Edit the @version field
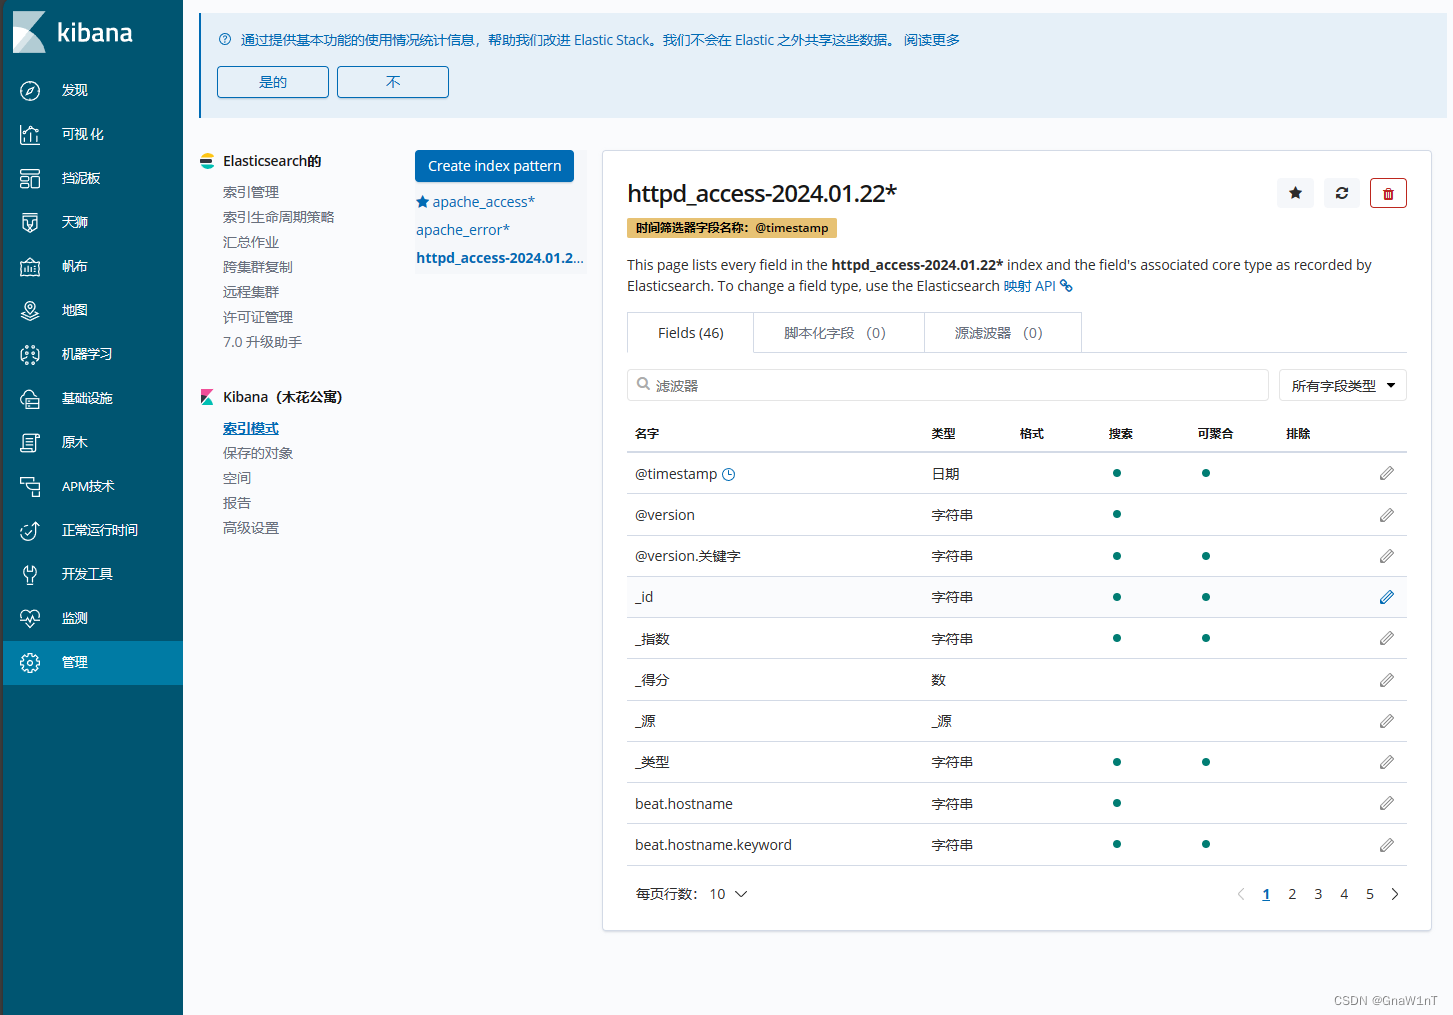The width and height of the screenshot is (1453, 1015). [1387, 515]
